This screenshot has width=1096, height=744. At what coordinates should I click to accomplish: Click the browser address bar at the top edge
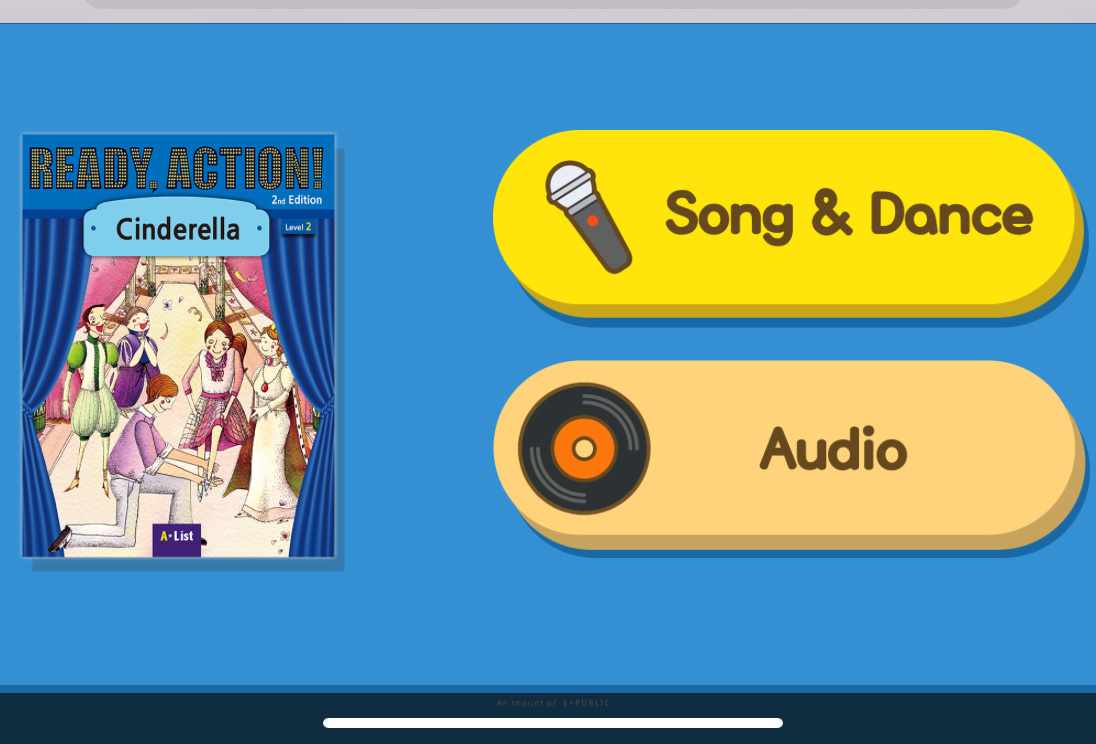pos(552,3)
